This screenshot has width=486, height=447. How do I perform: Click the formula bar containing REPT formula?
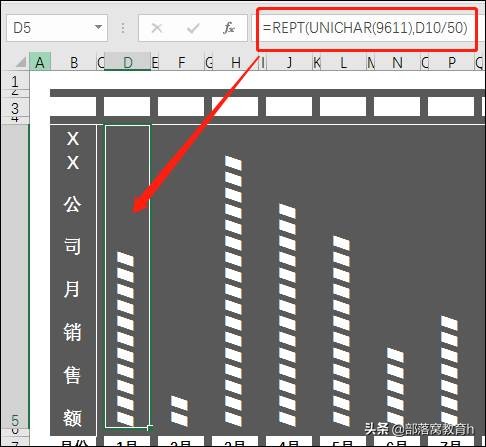click(367, 29)
